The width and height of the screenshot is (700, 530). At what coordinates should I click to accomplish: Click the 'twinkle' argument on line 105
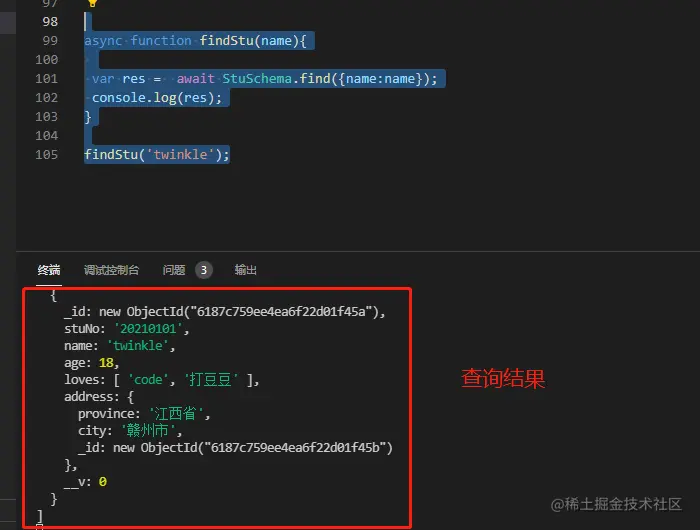pos(180,154)
